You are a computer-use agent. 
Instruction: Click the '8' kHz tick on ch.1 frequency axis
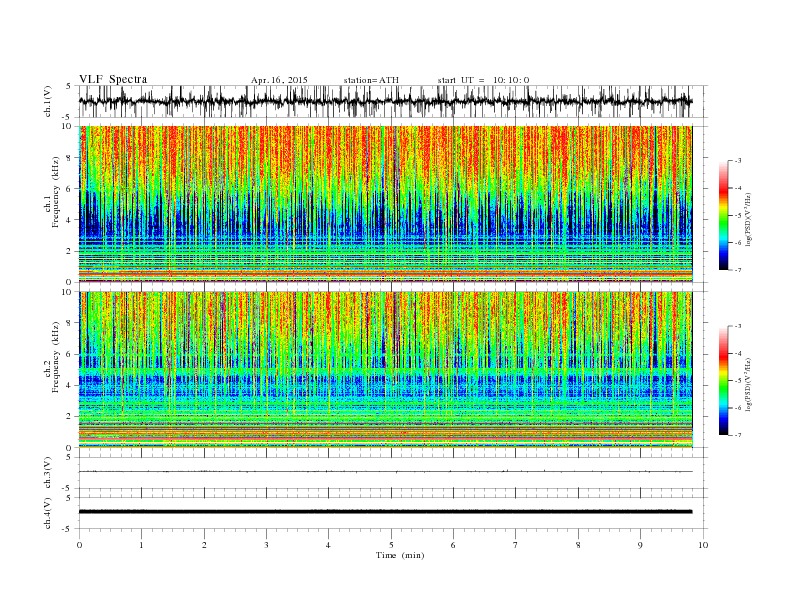pos(69,158)
